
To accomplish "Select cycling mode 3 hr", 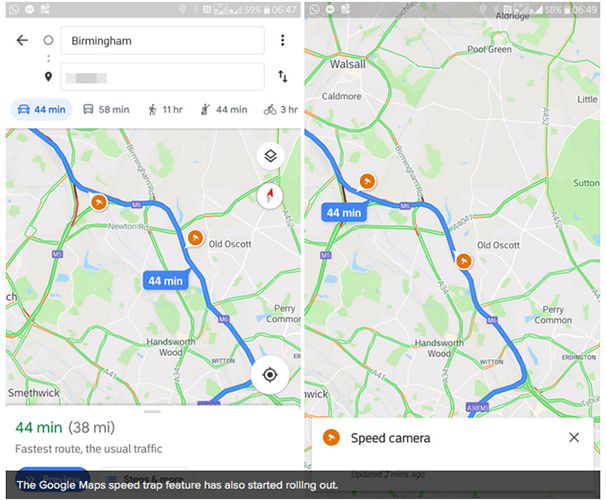I will click(281, 110).
